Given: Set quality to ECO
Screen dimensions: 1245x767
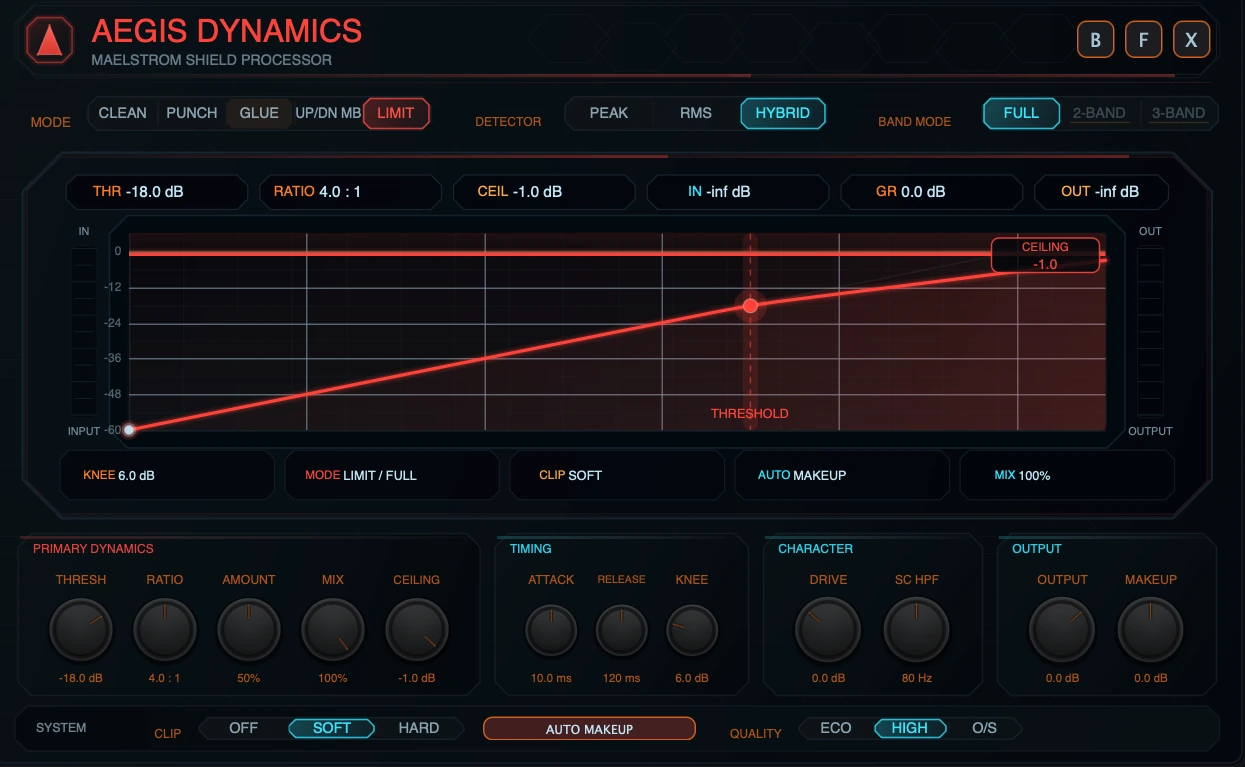Looking at the screenshot, I should [836, 728].
